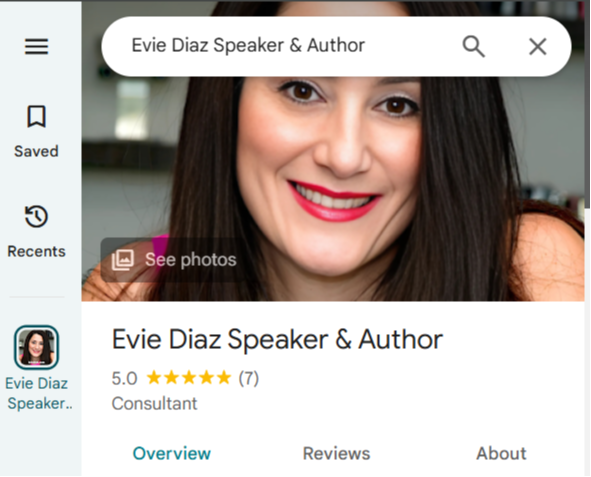Select the Evie Diaz sidebar thumbnail

36,347
